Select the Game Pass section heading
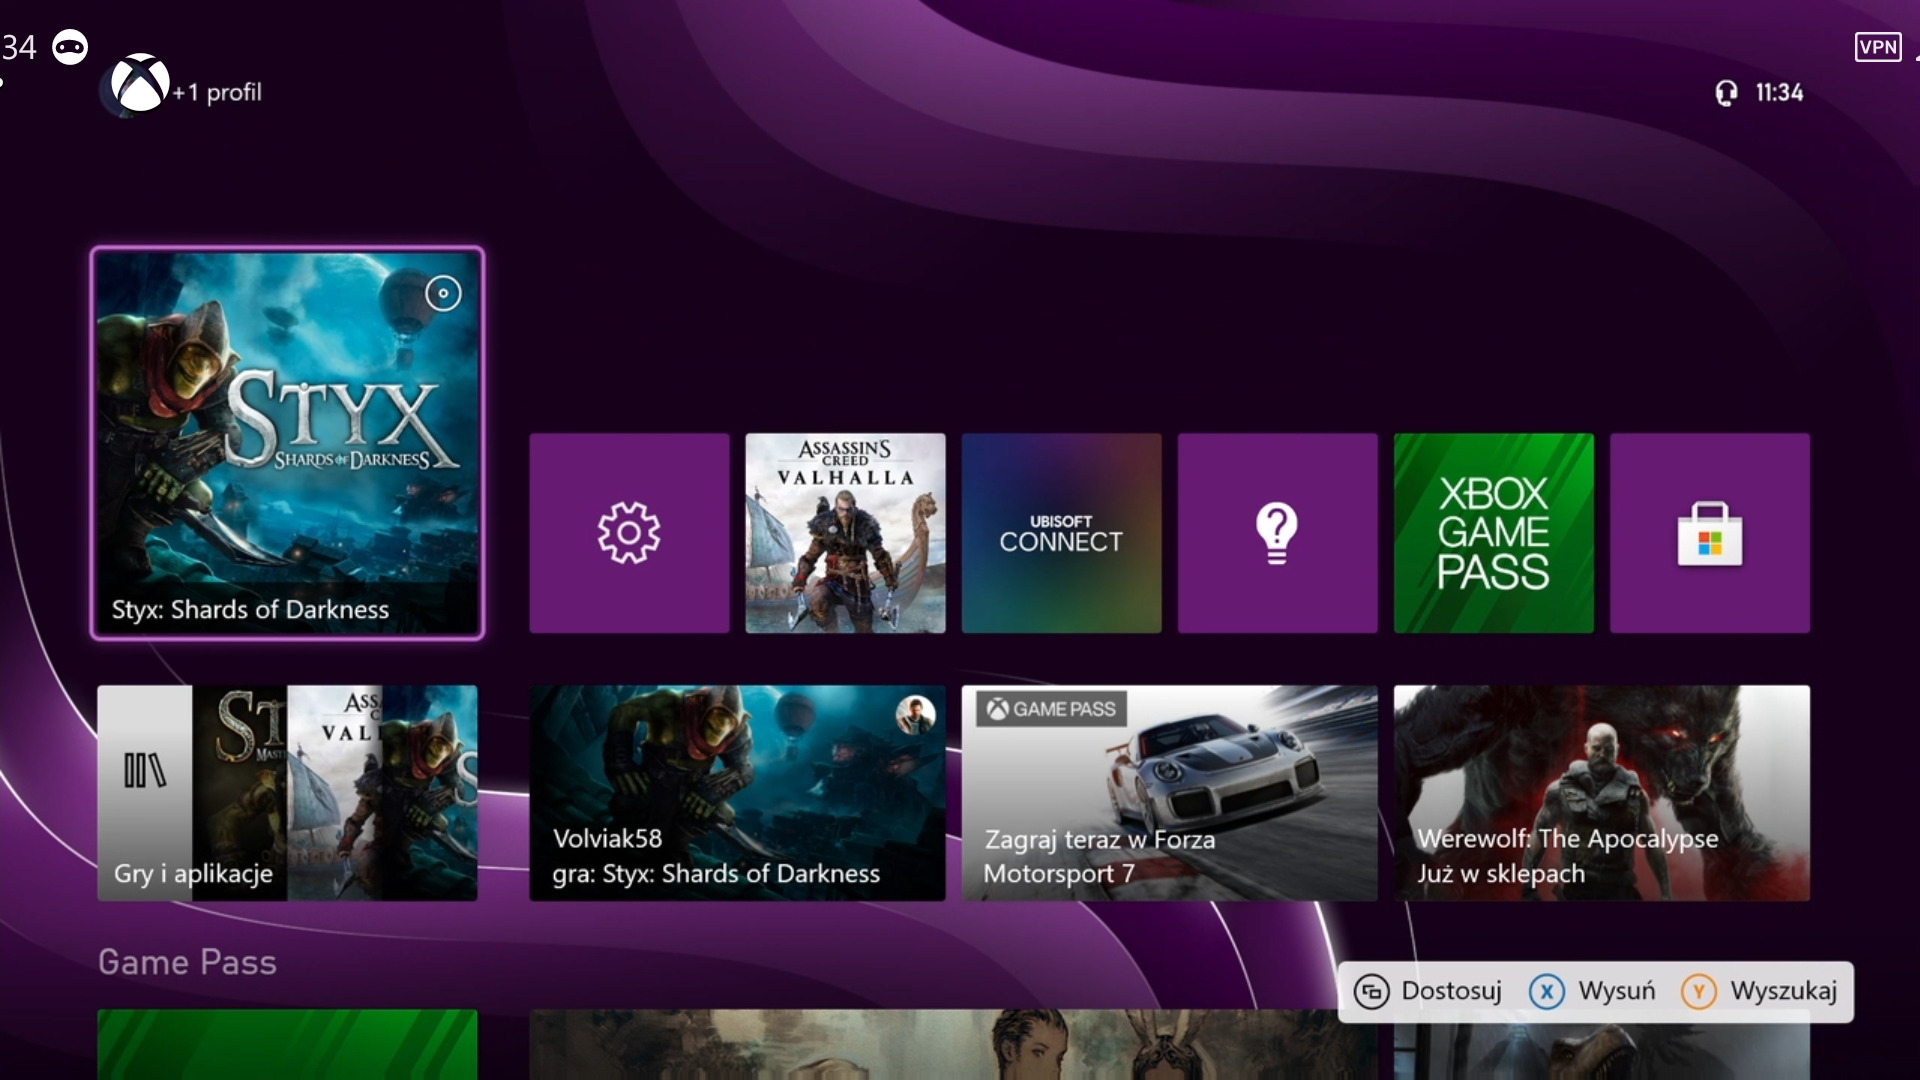Screen dimensions: 1920x1080 click(x=187, y=962)
